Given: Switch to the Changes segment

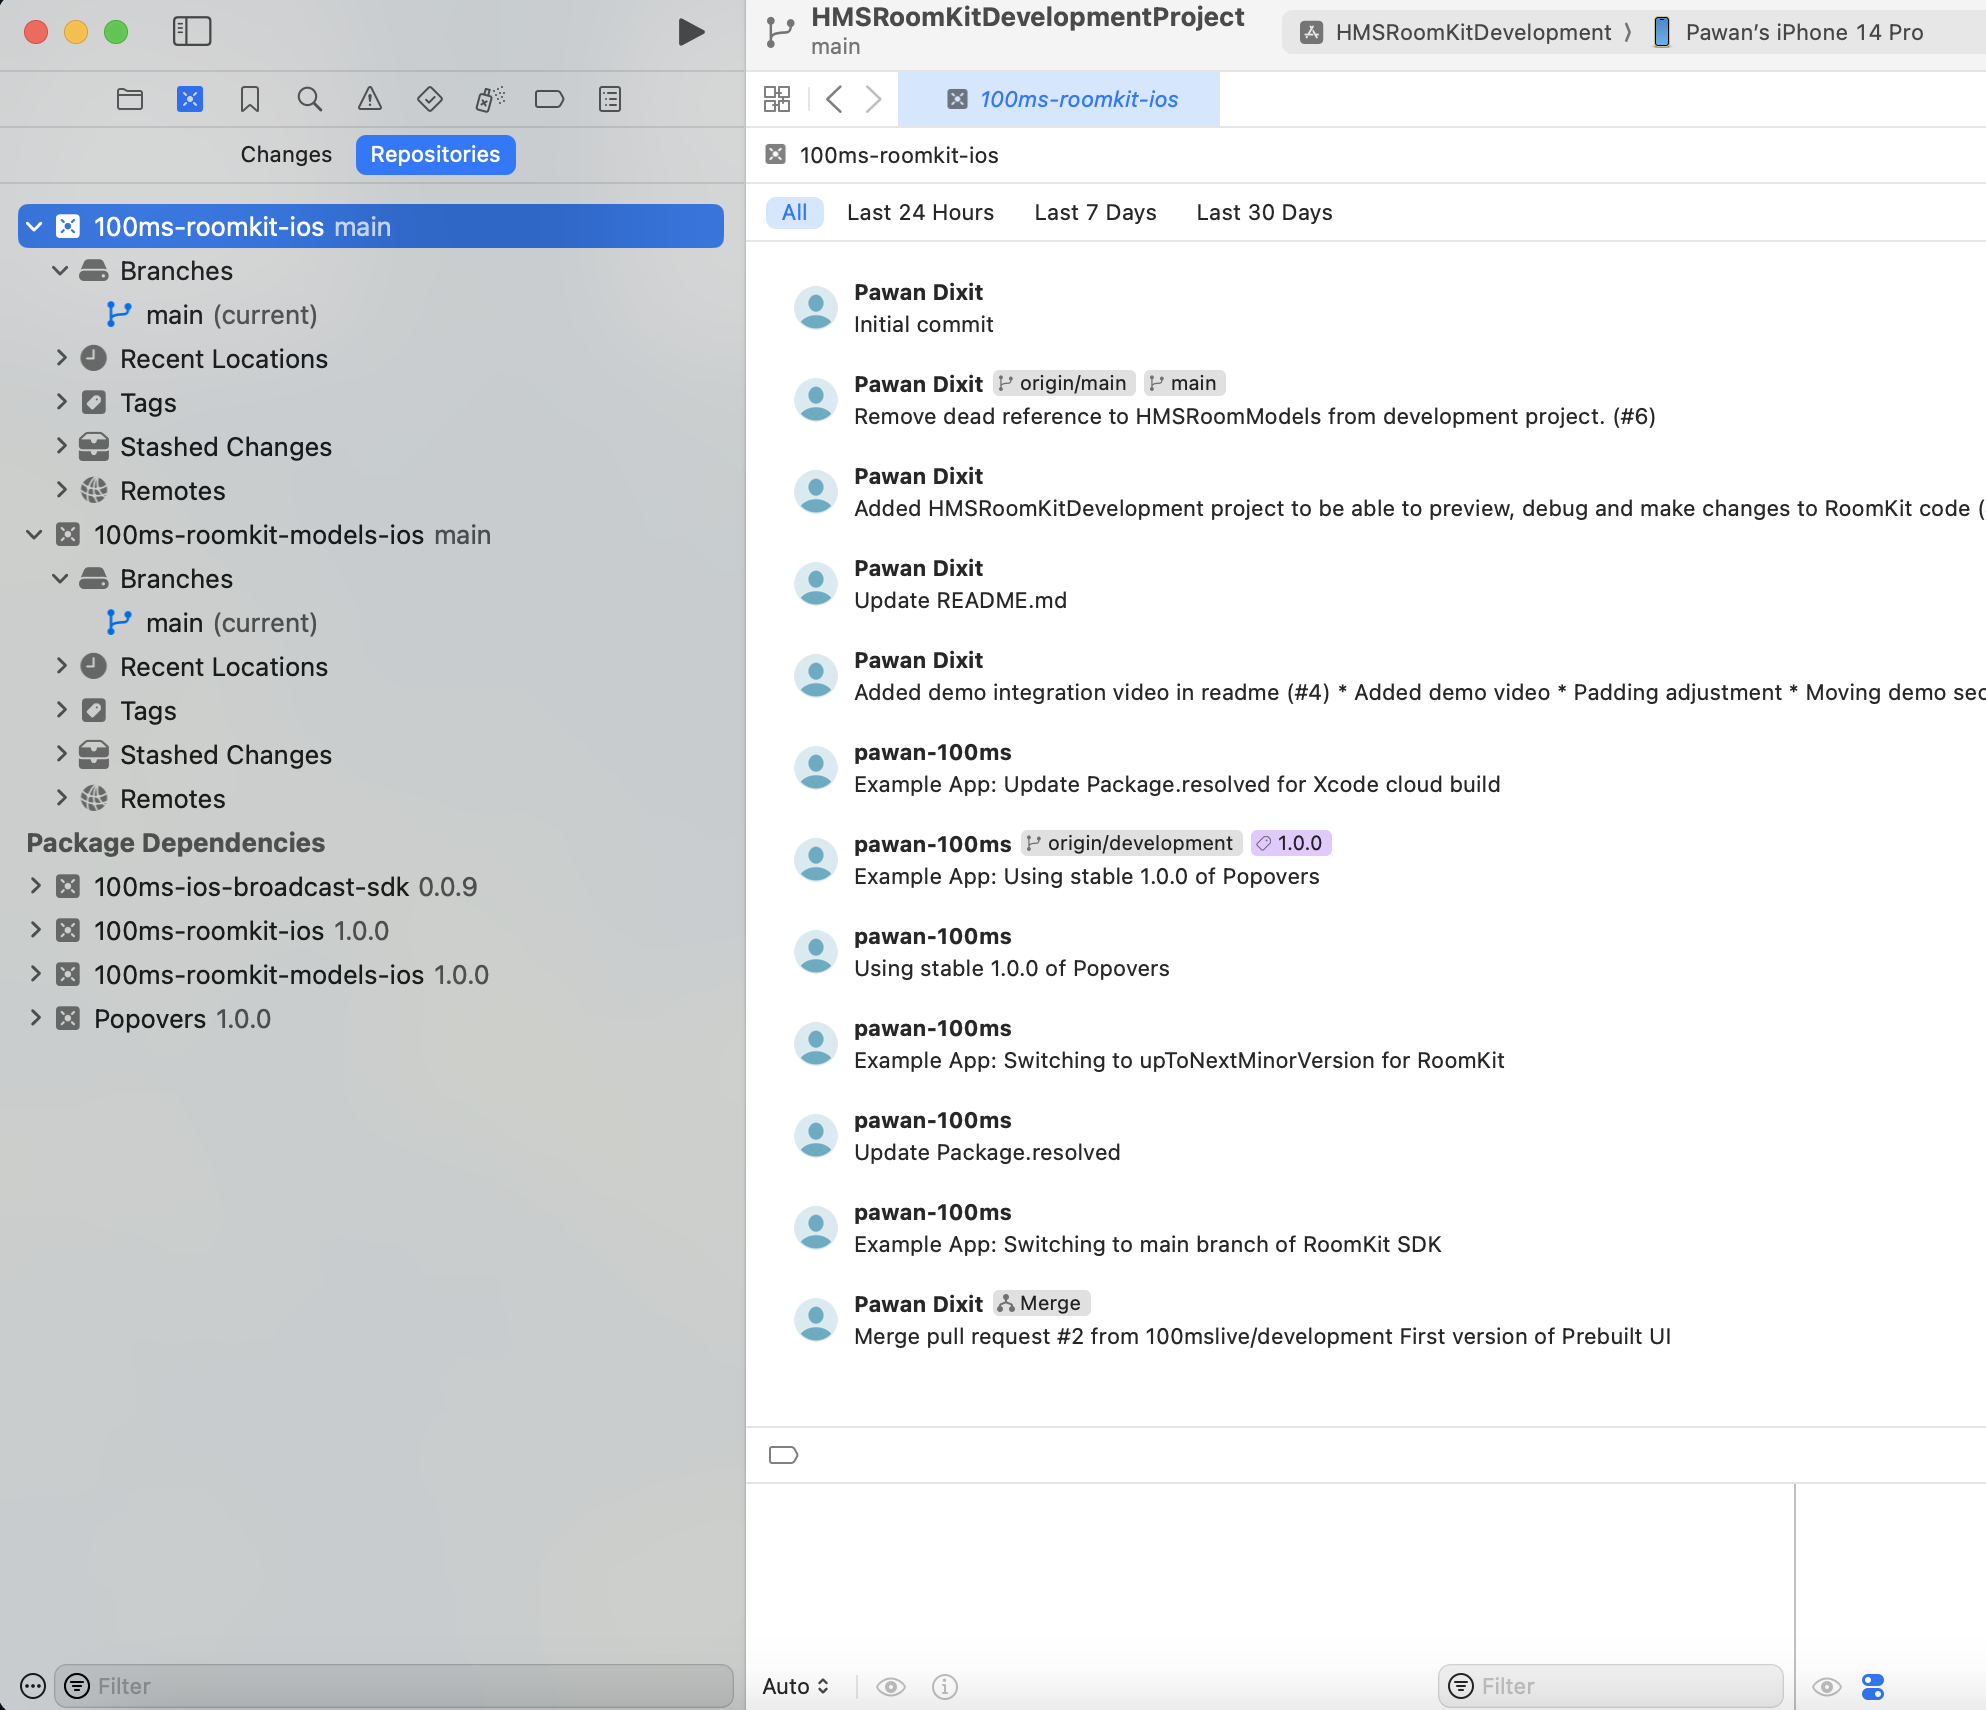Looking at the screenshot, I should 285,154.
